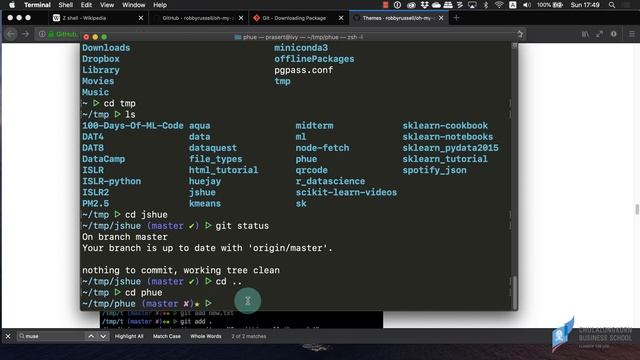Viewport: 640px width, 360px height.
Task: Open the volume control in menu bar
Action: (x=527, y=5)
